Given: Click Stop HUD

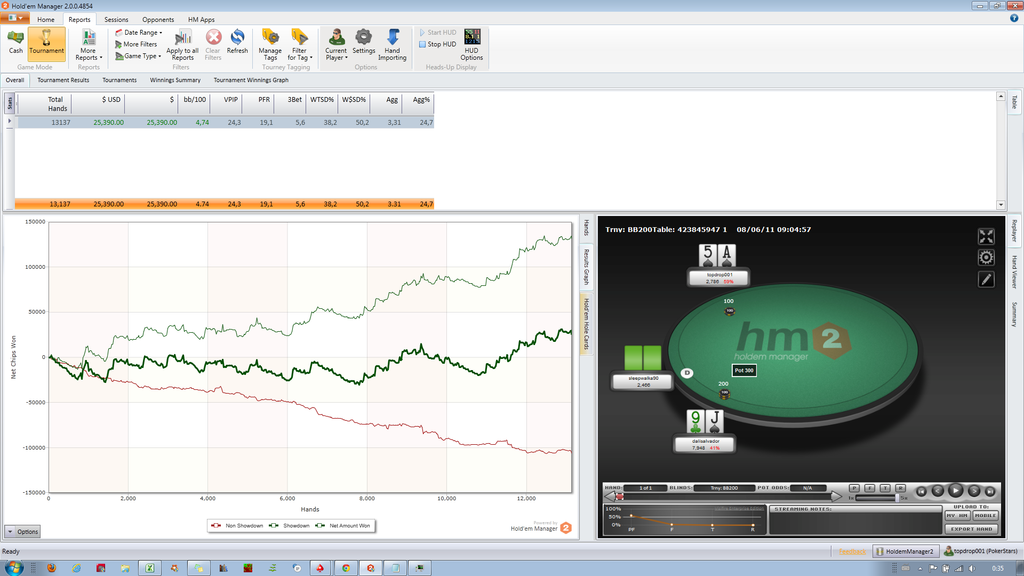Looking at the screenshot, I should pos(438,44).
